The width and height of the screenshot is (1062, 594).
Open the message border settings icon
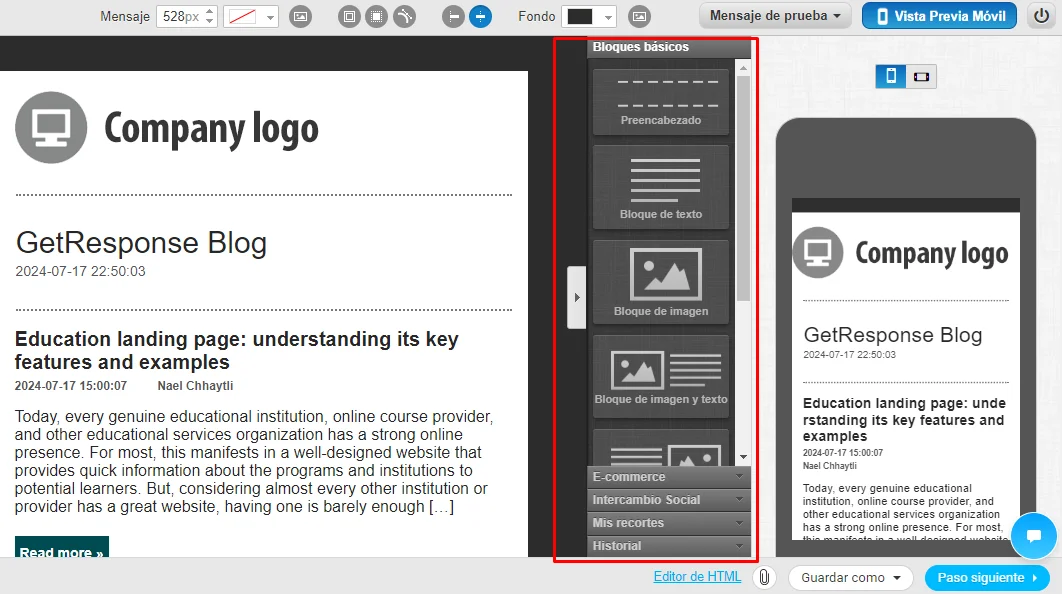[x=349, y=16]
